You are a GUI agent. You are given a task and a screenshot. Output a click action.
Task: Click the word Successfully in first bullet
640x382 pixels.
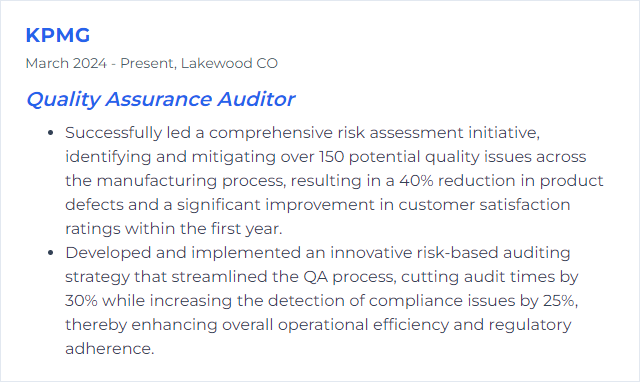pyautogui.click(x=113, y=133)
